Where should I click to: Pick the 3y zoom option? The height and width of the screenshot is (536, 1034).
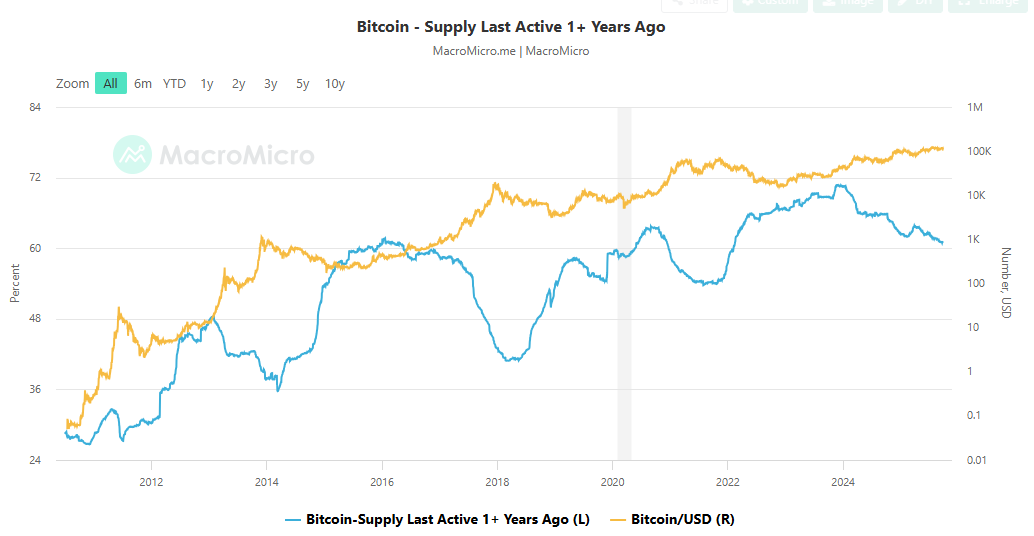pos(271,83)
